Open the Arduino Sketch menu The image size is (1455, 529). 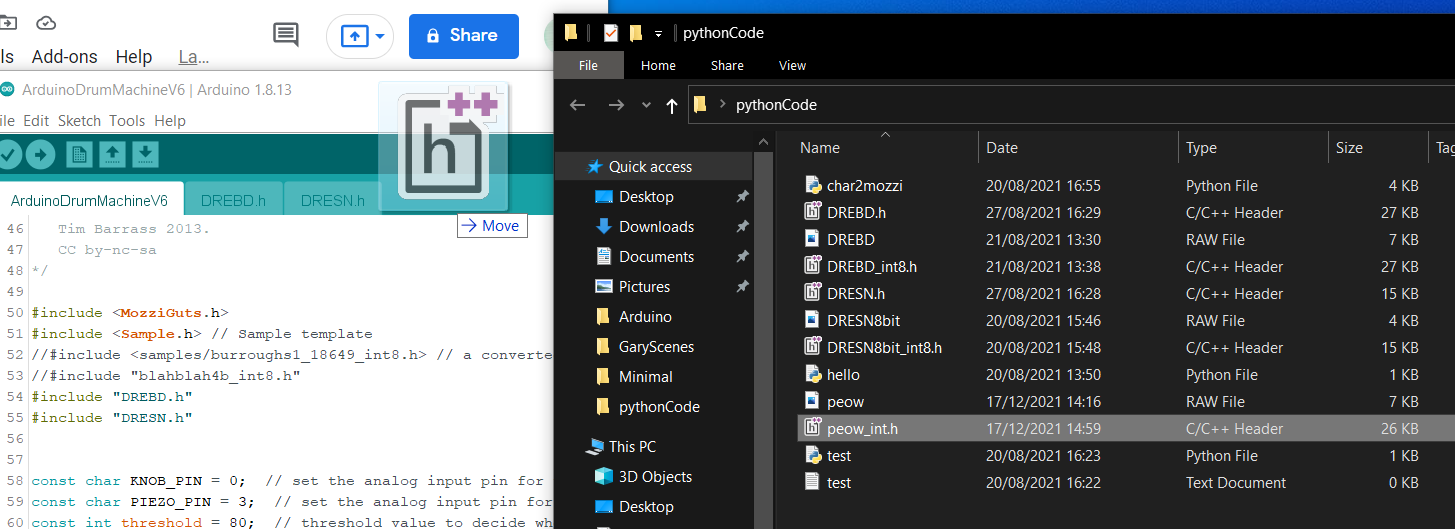point(79,120)
